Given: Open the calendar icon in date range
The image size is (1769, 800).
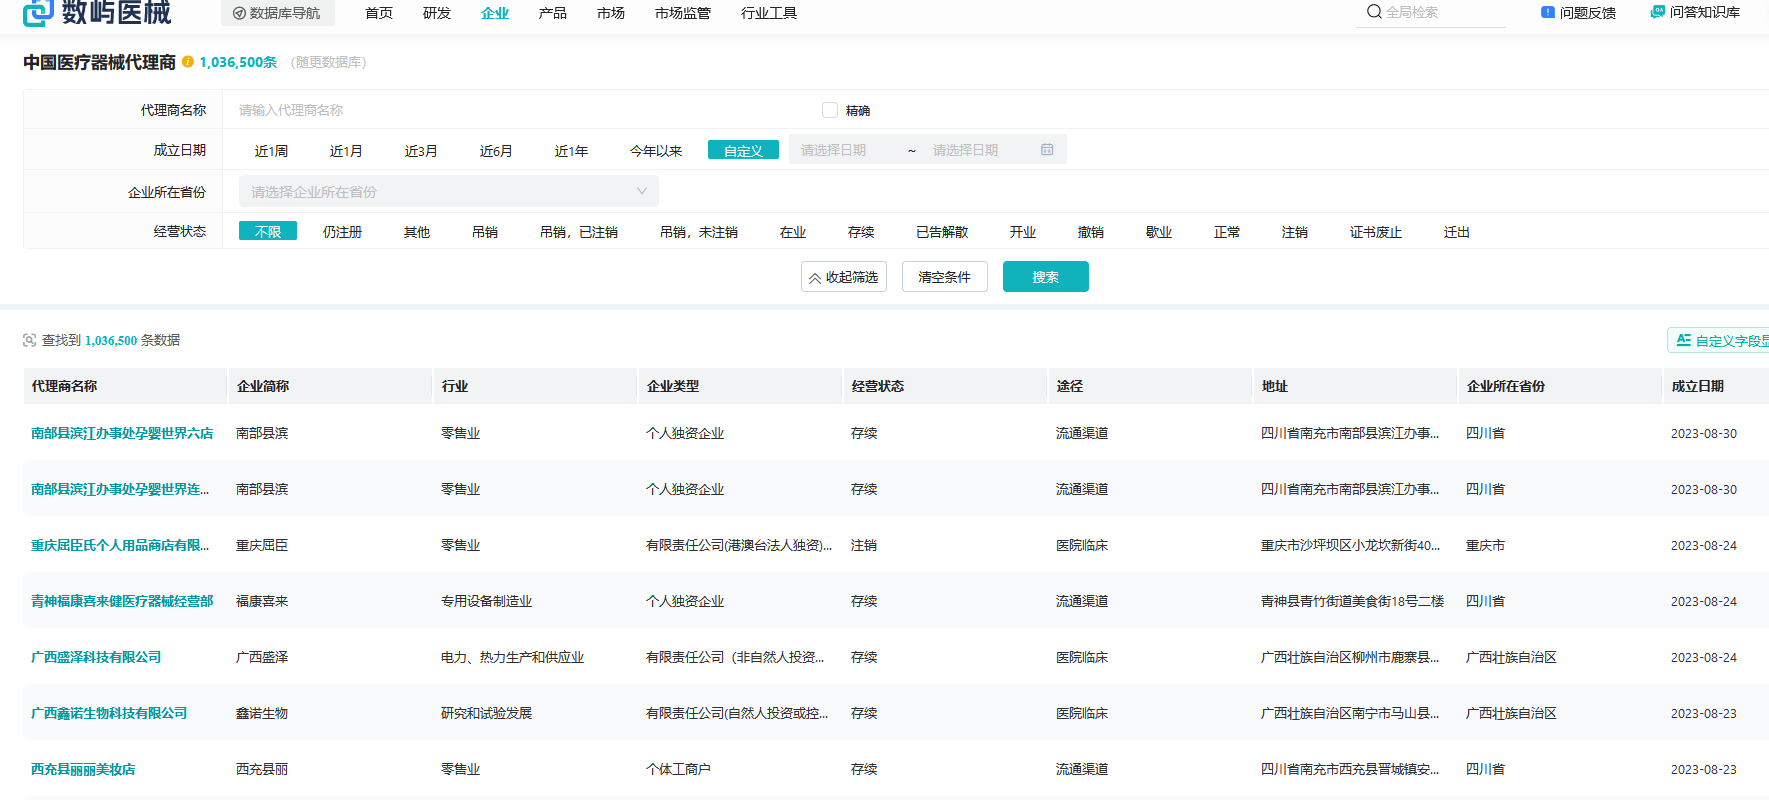Looking at the screenshot, I should click(1047, 150).
